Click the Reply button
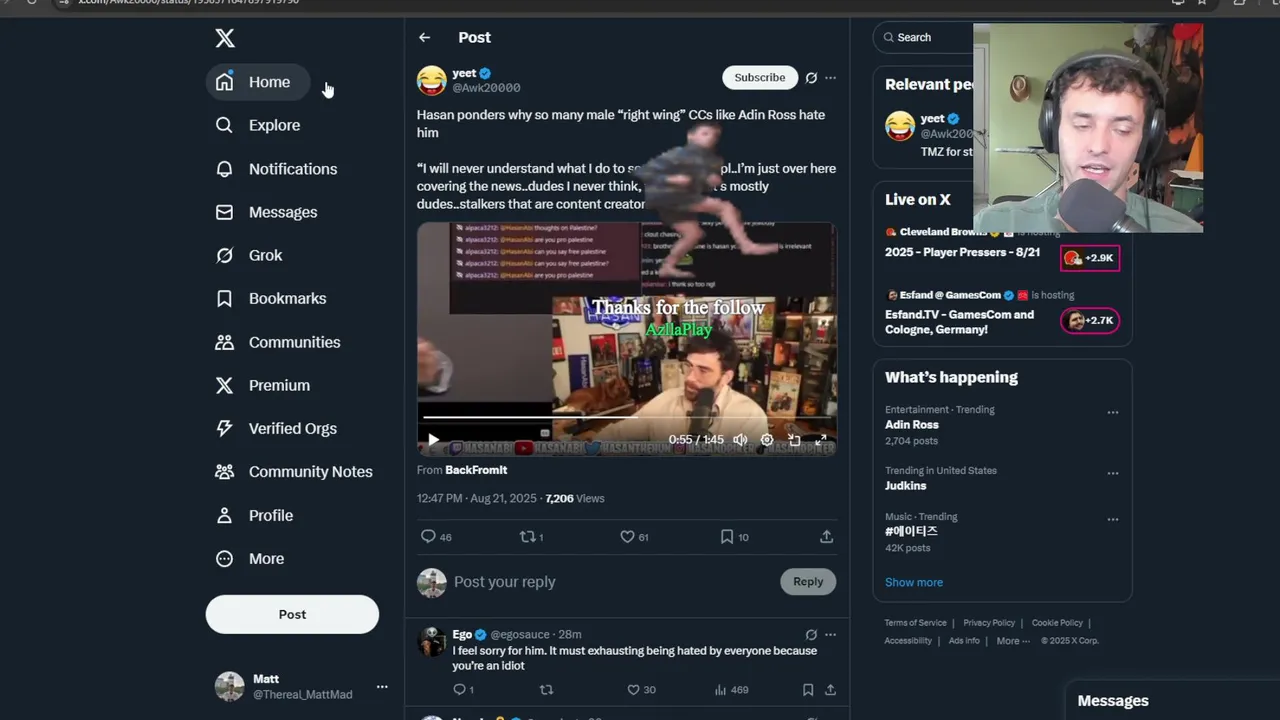Viewport: 1280px width, 720px height. pyautogui.click(x=808, y=581)
